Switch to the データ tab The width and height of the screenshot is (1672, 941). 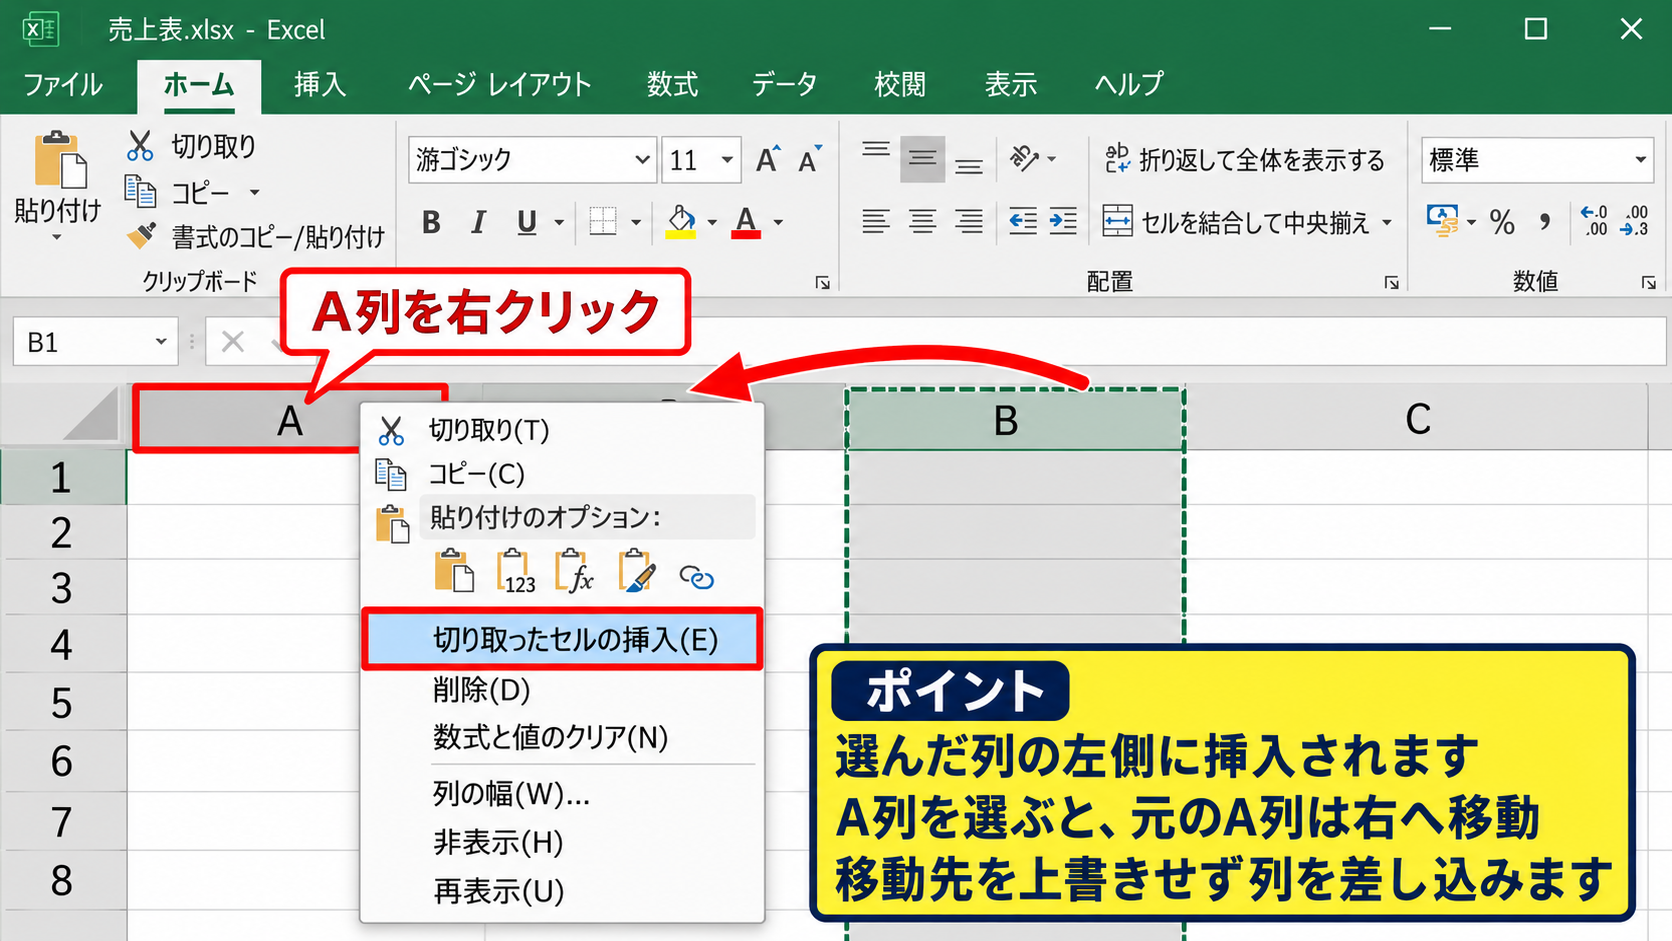(x=784, y=84)
